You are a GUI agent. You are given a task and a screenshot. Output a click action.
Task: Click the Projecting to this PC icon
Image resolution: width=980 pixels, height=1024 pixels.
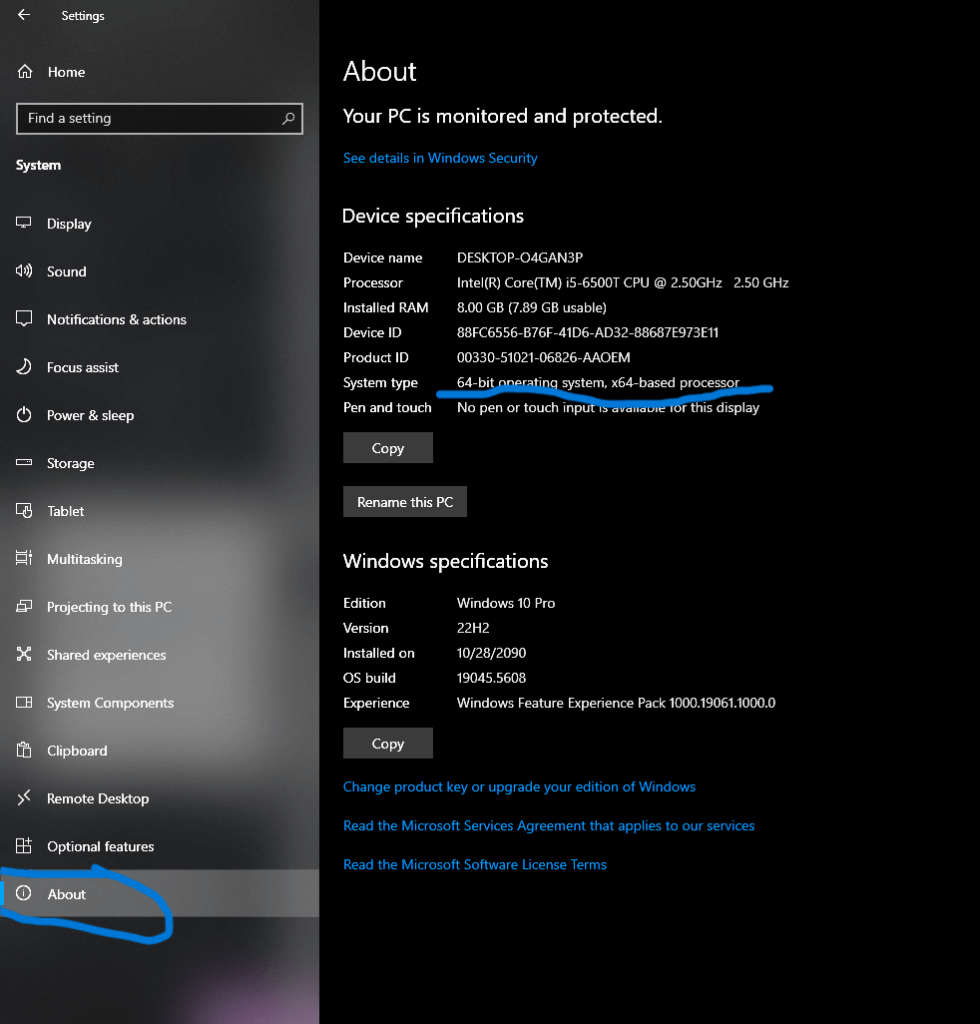coord(24,606)
